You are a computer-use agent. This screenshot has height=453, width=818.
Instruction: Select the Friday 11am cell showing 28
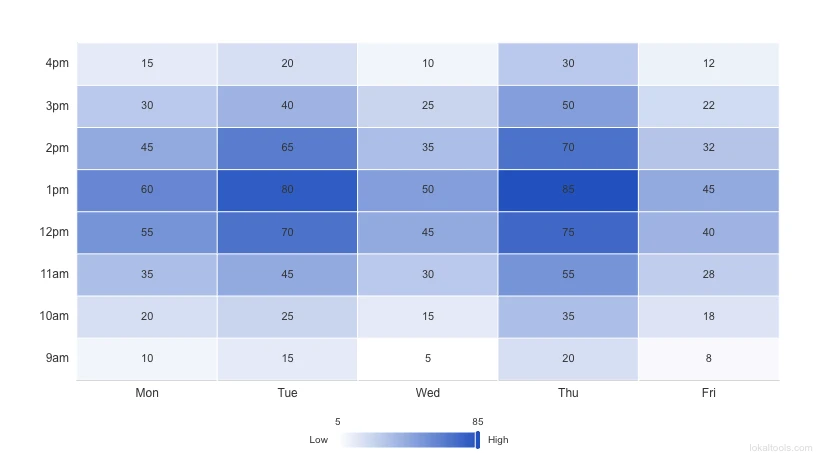[708, 274]
